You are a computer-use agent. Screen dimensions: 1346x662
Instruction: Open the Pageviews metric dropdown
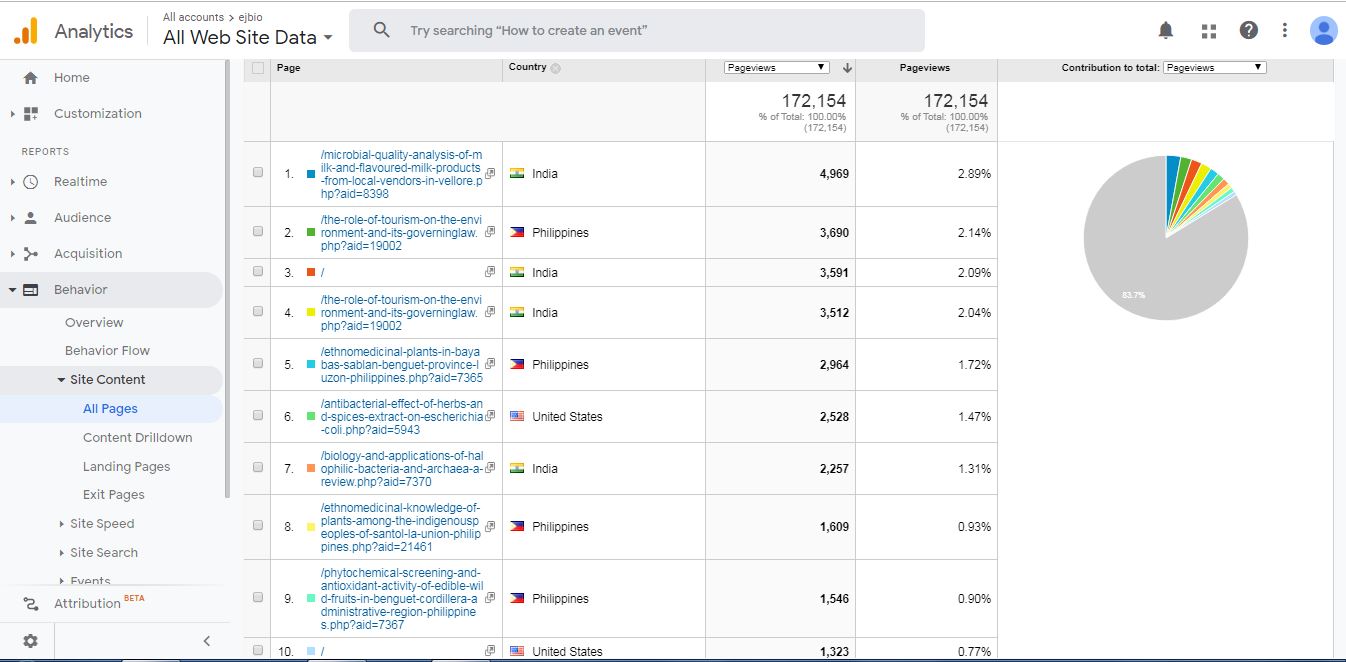click(777, 68)
